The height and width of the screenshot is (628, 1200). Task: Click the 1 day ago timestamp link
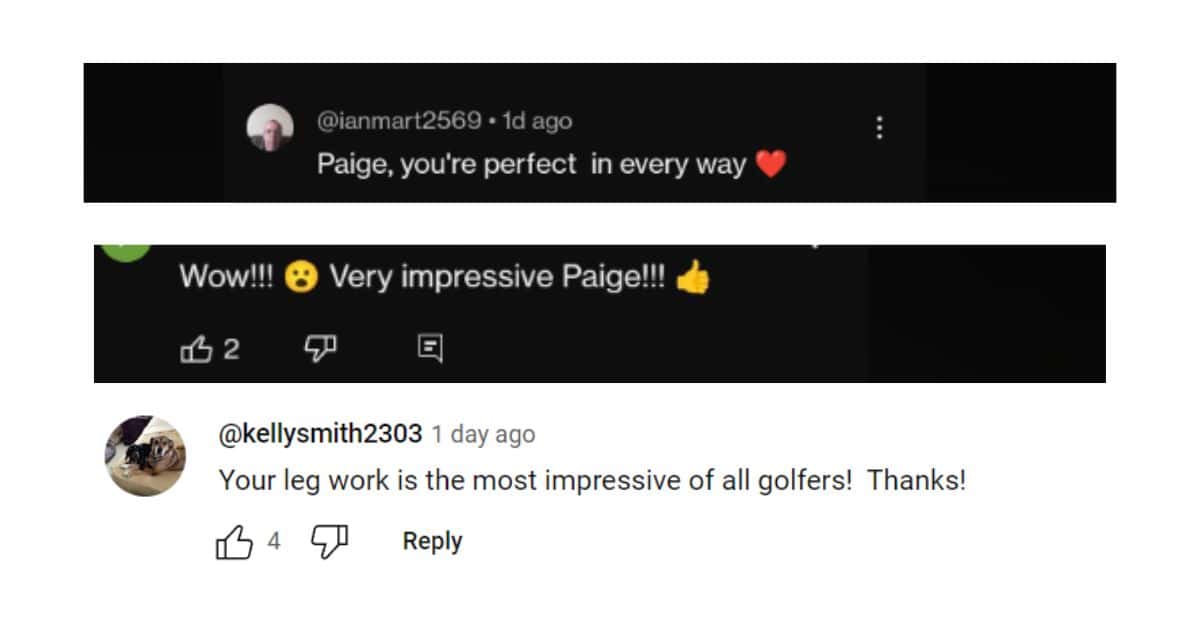[x=483, y=434]
